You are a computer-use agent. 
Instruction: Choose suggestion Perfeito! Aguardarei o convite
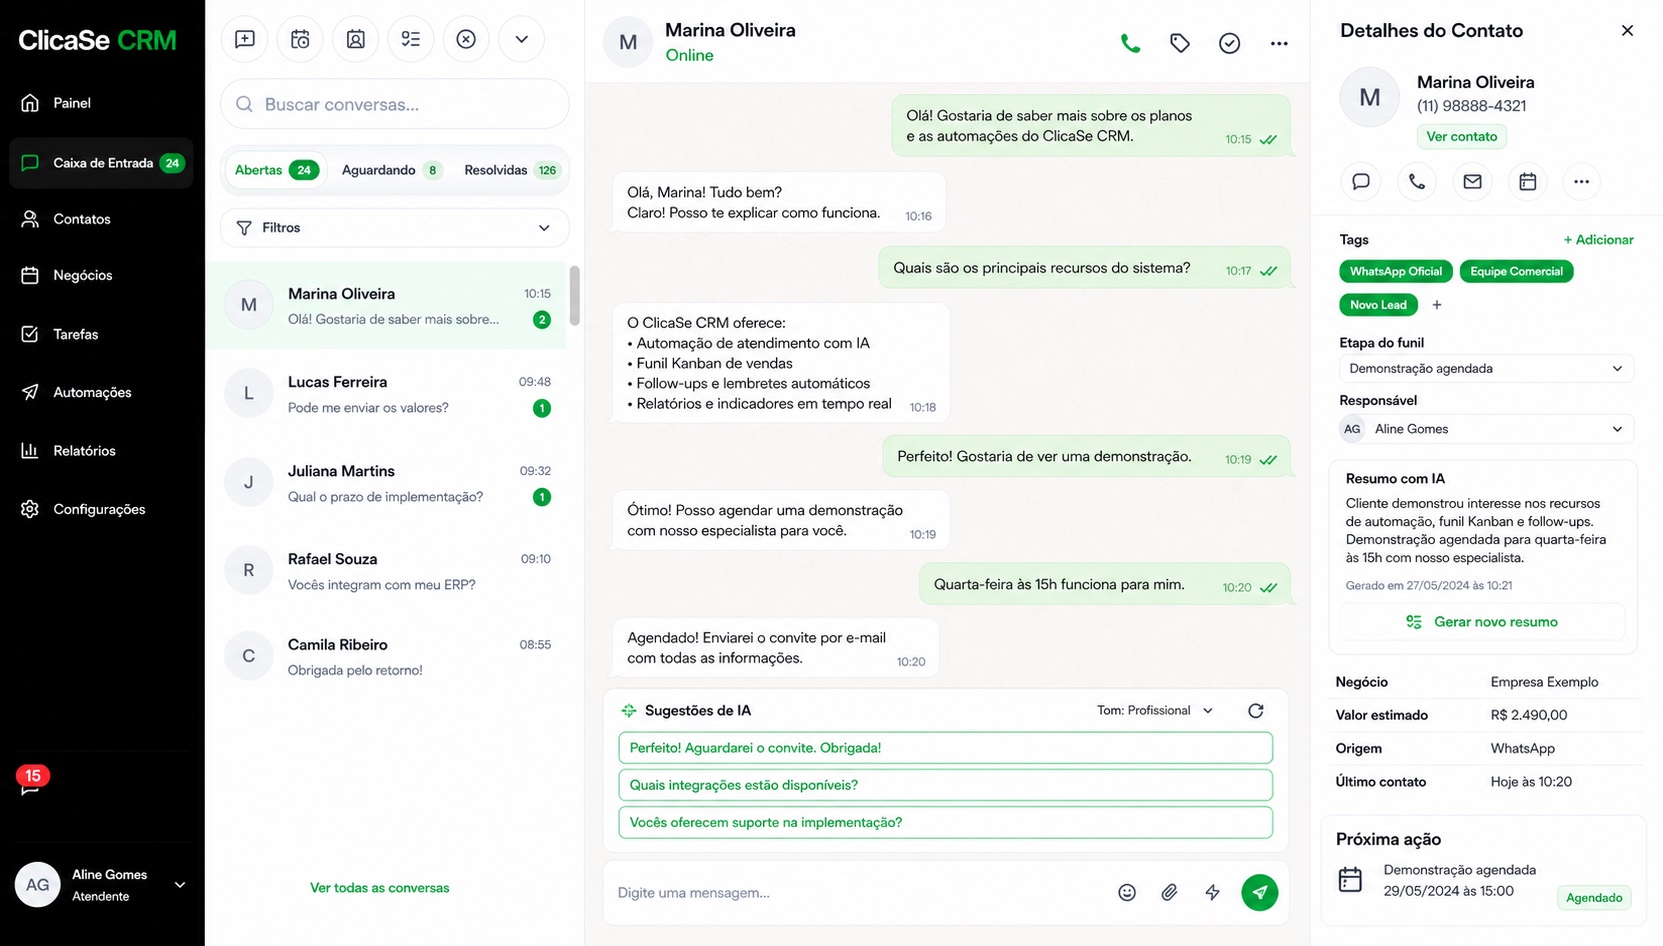(946, 748)
